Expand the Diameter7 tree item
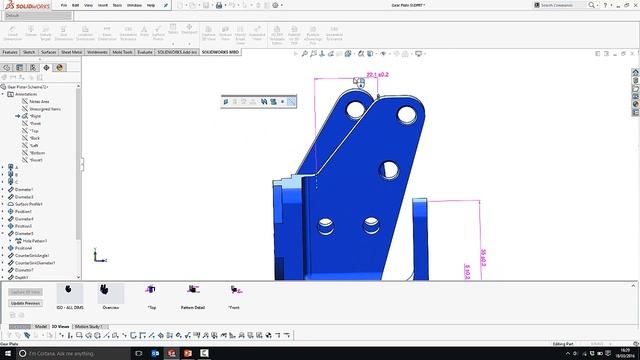Screen dimensions: 640x360 click(x=3, y=270)
